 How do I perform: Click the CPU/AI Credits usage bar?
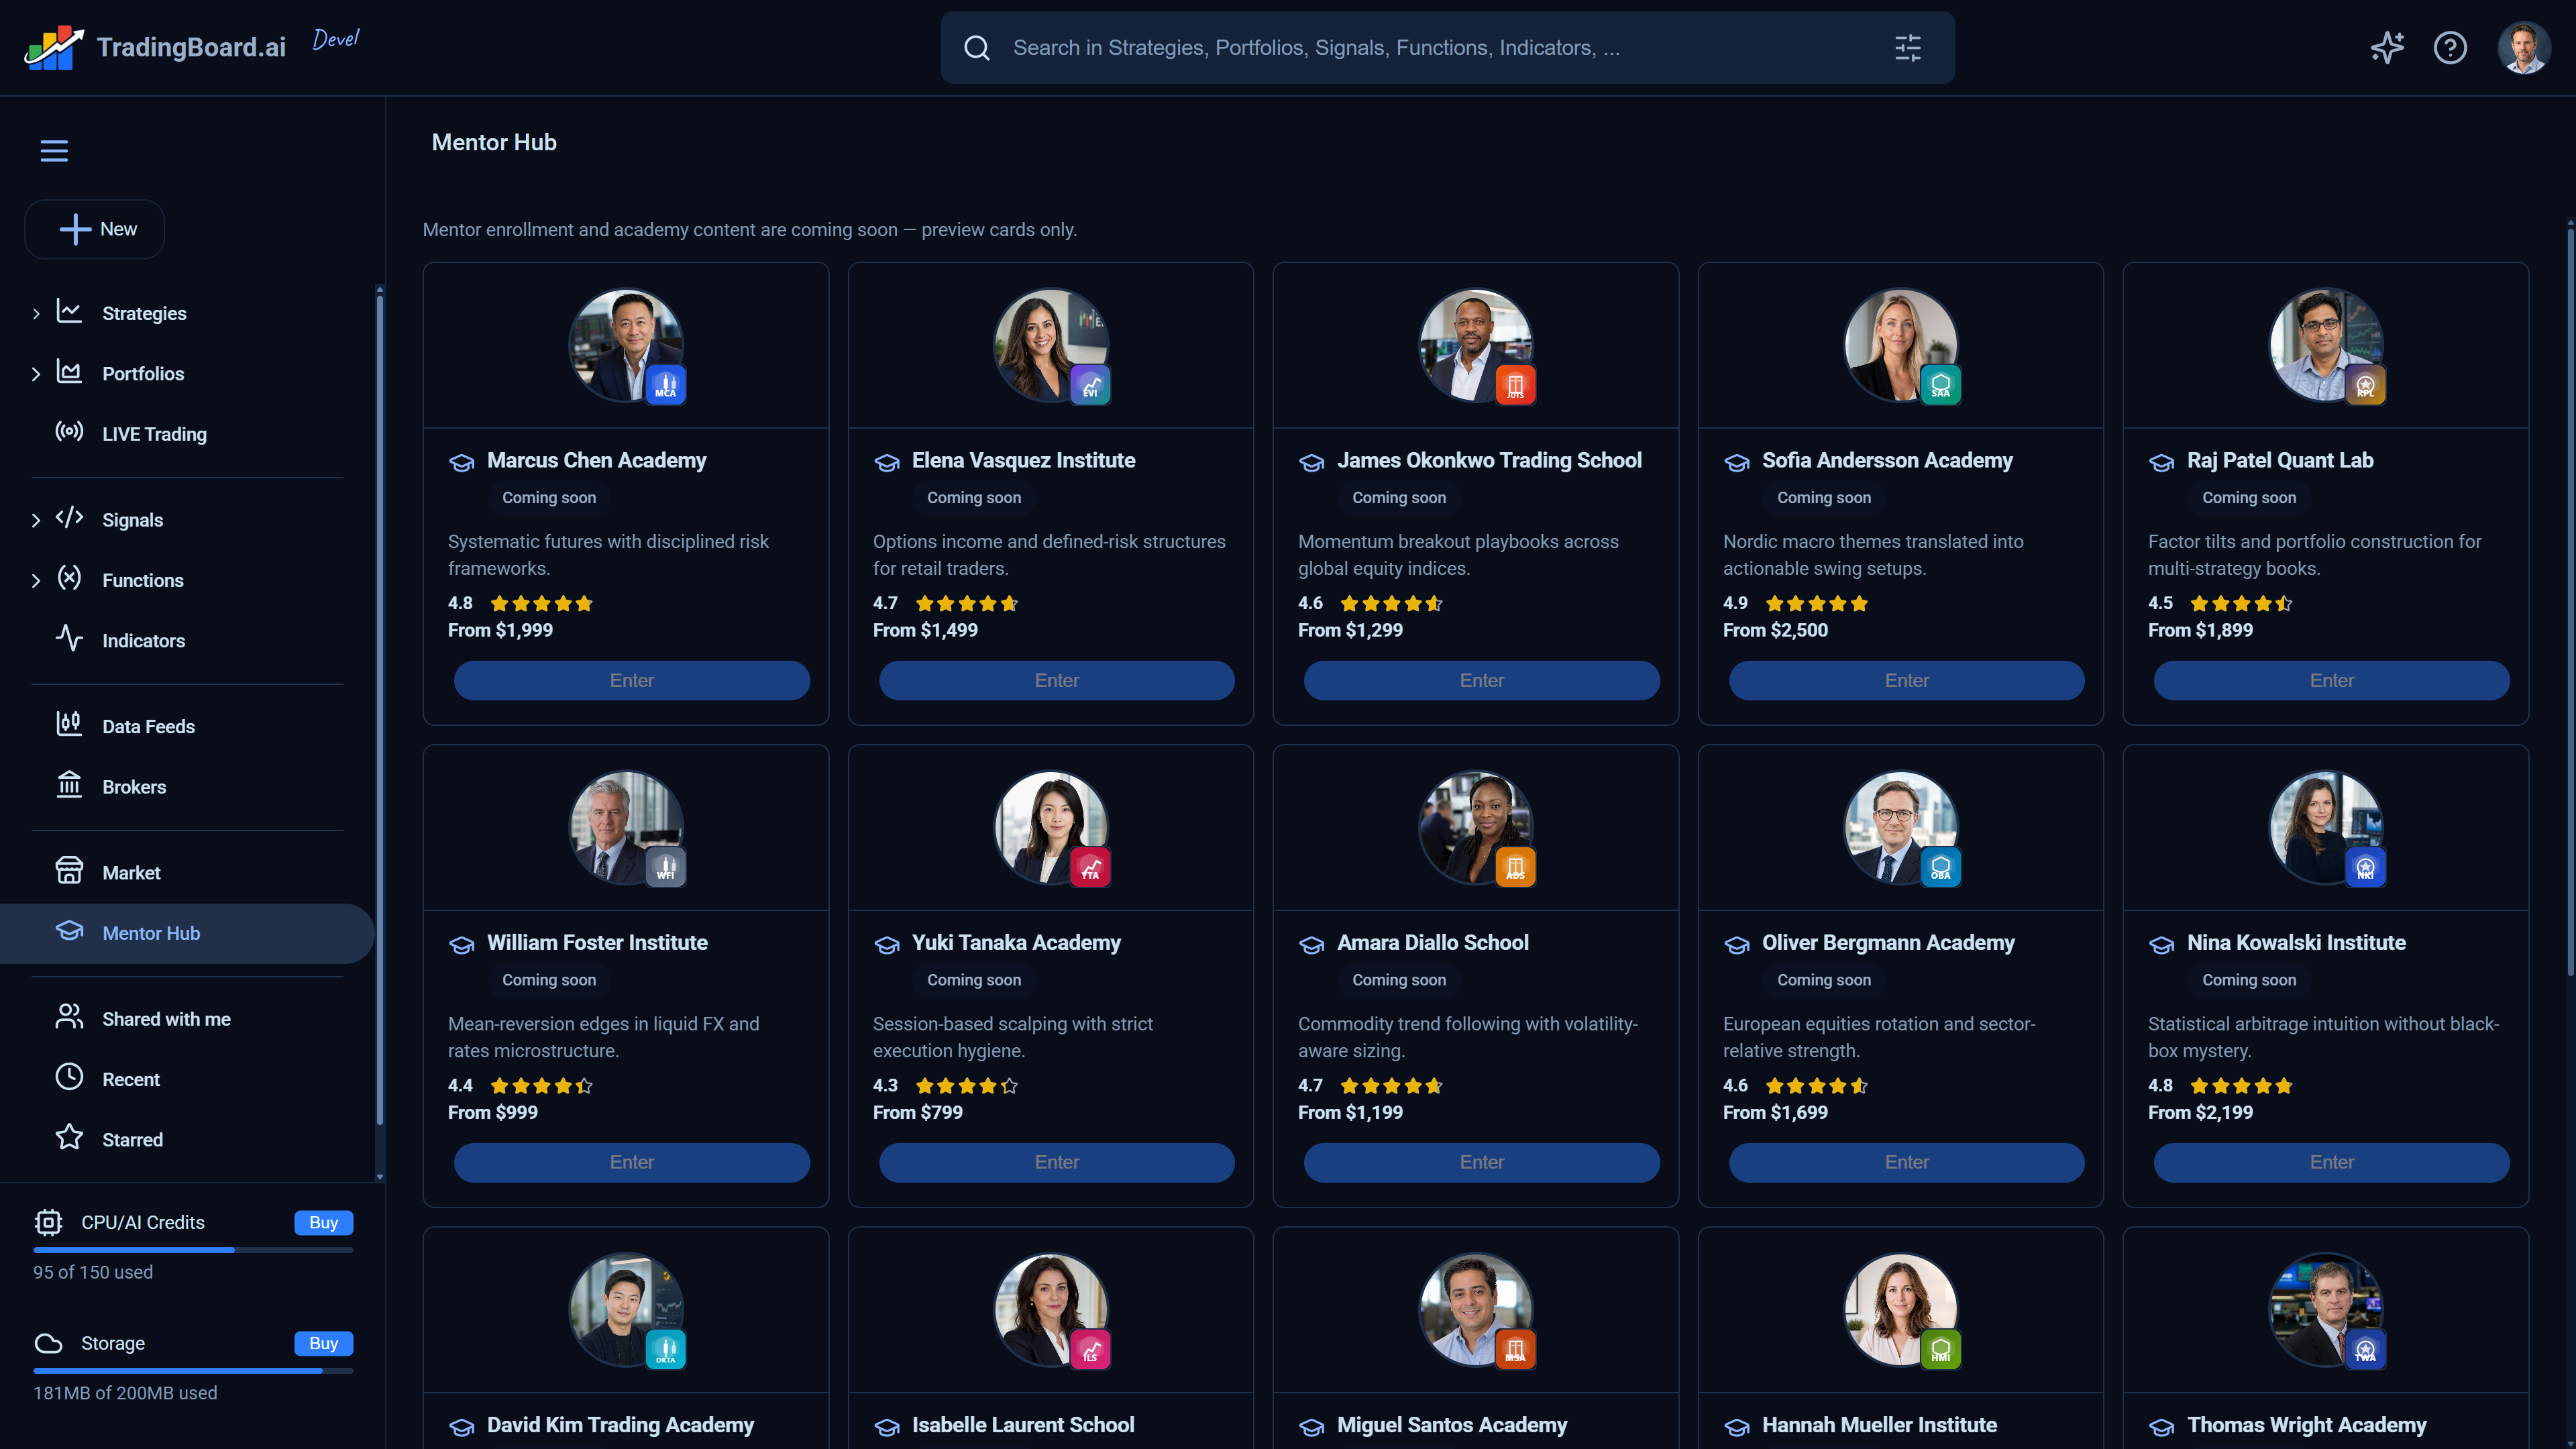coord(193,1250)
